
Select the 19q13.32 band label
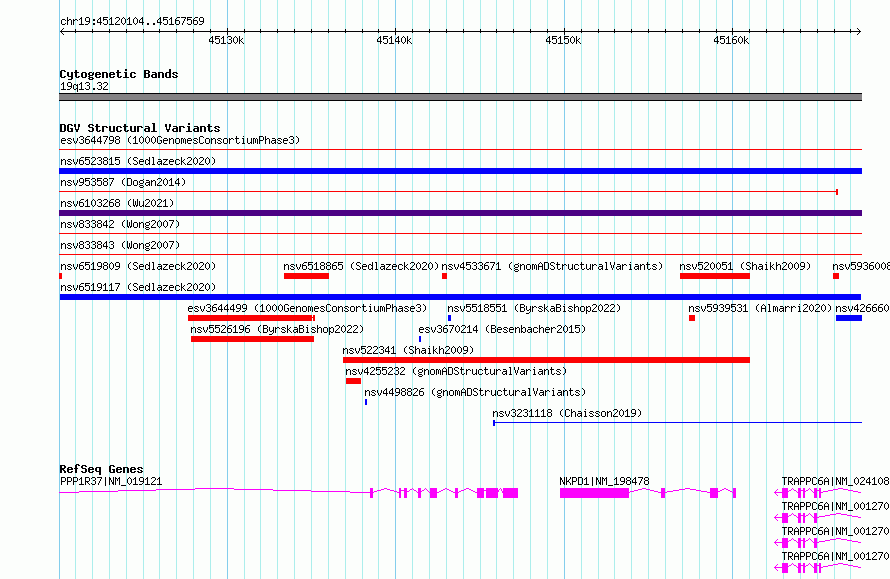pyautogui.click(x=84, y=86)
